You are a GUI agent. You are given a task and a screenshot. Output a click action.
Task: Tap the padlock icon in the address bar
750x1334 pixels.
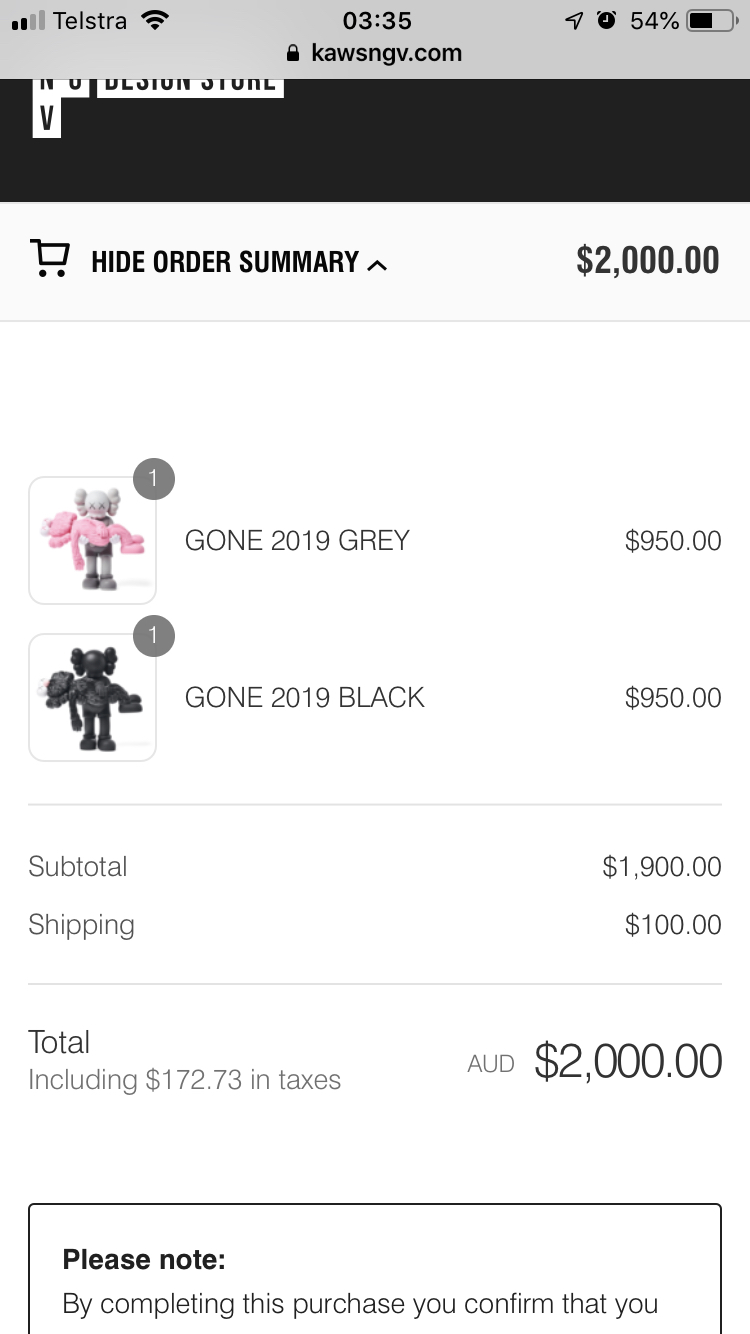pyautogui.click(x=293, y=53)
